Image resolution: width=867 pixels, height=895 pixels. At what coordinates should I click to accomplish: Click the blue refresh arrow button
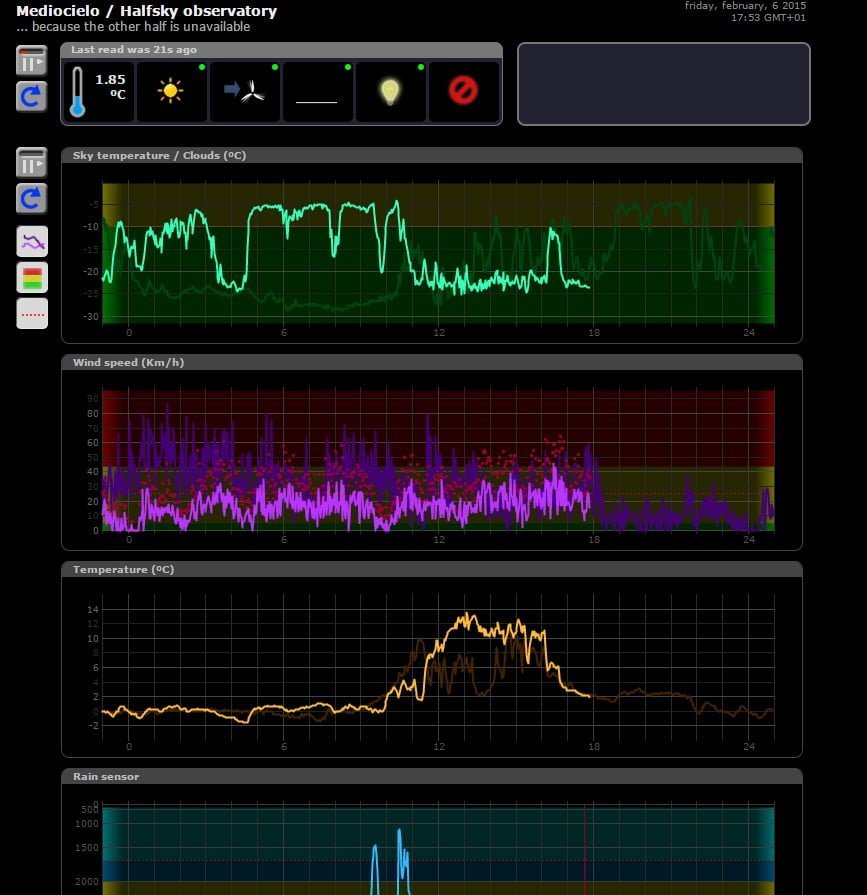pyautogui.click(x=31, y=97)
